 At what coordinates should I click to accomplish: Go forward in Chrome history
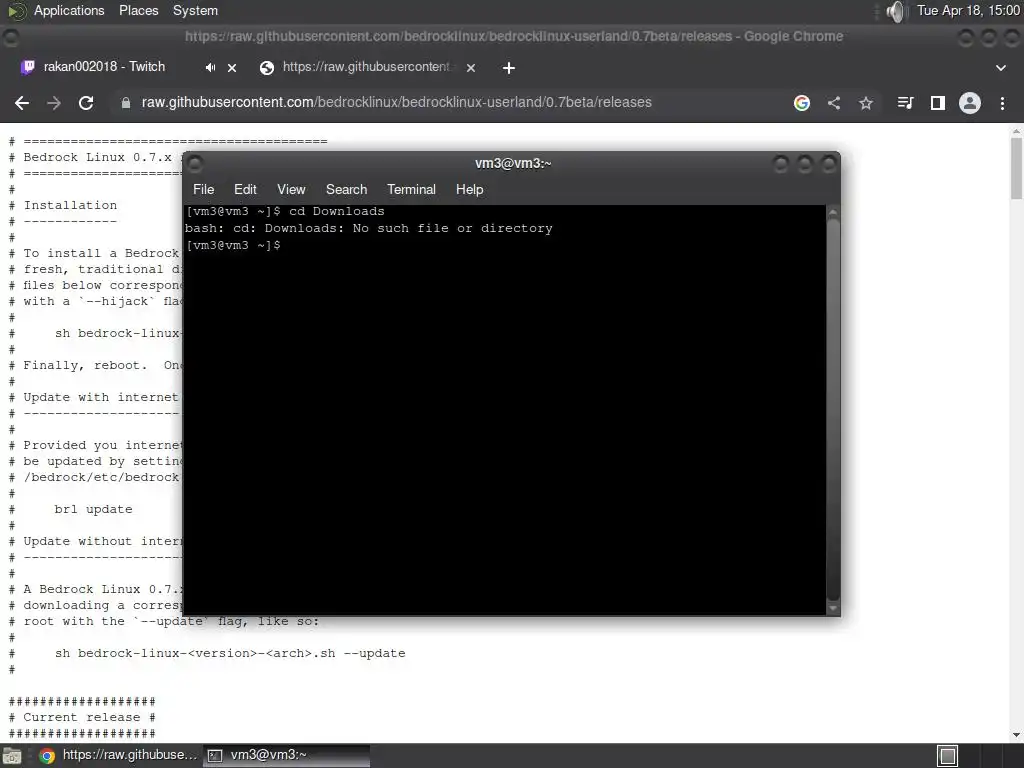pyautogui.click(x=54, y=103)
